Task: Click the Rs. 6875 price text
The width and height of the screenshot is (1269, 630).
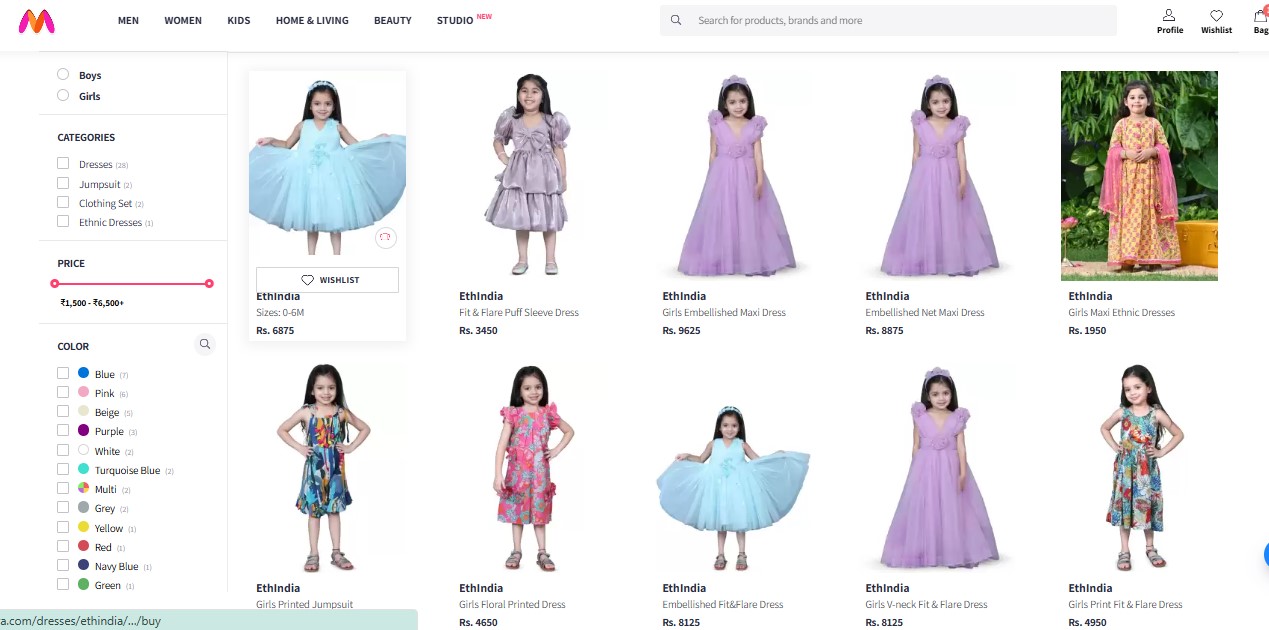Action: [x=275, y=330]
